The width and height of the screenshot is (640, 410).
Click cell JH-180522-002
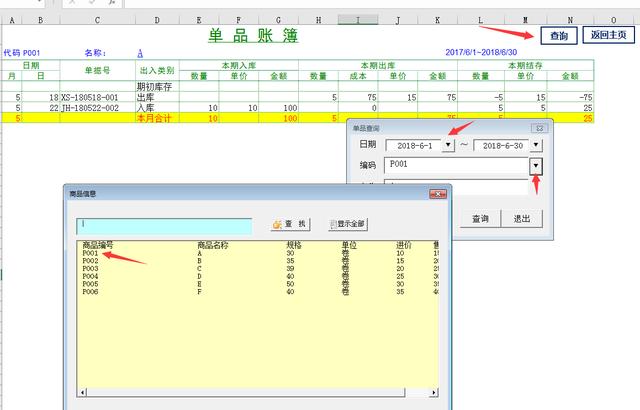98,108
